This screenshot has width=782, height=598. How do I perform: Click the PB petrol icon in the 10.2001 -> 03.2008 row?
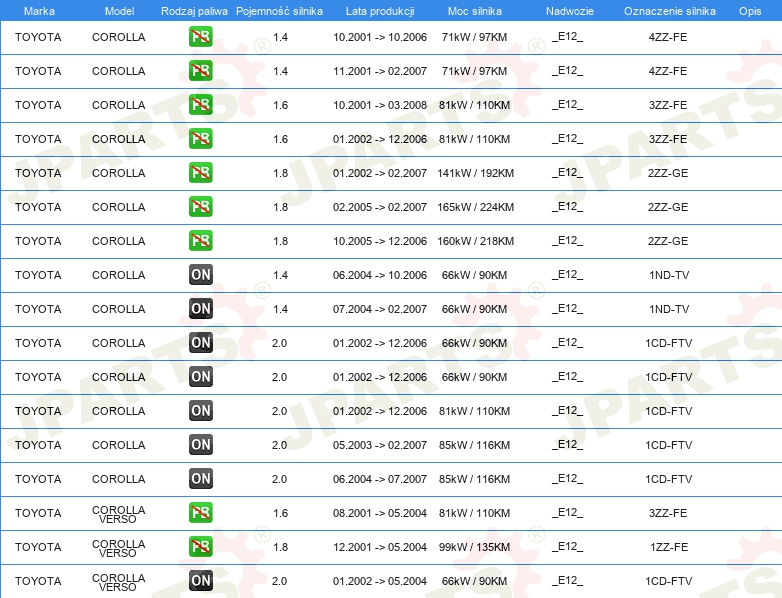[200, 105]
